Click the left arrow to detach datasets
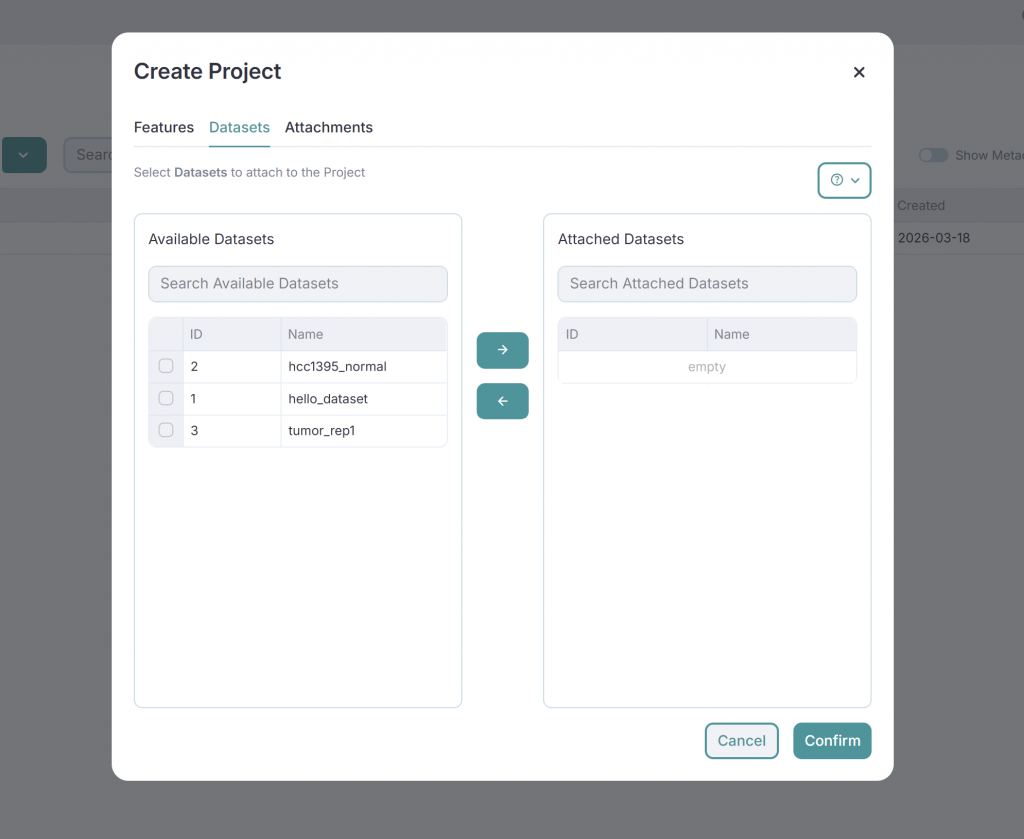1024x839 pixels. [x=502, y=401]
